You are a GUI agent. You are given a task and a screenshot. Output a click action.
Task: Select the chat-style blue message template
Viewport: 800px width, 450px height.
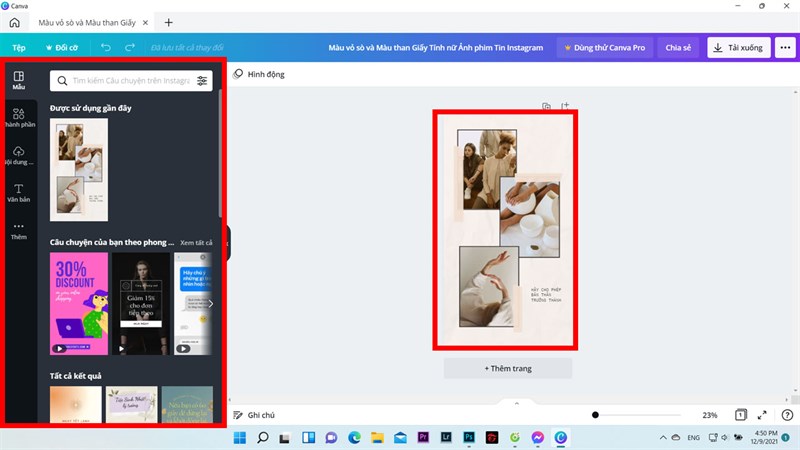click(x=193, y=304)
